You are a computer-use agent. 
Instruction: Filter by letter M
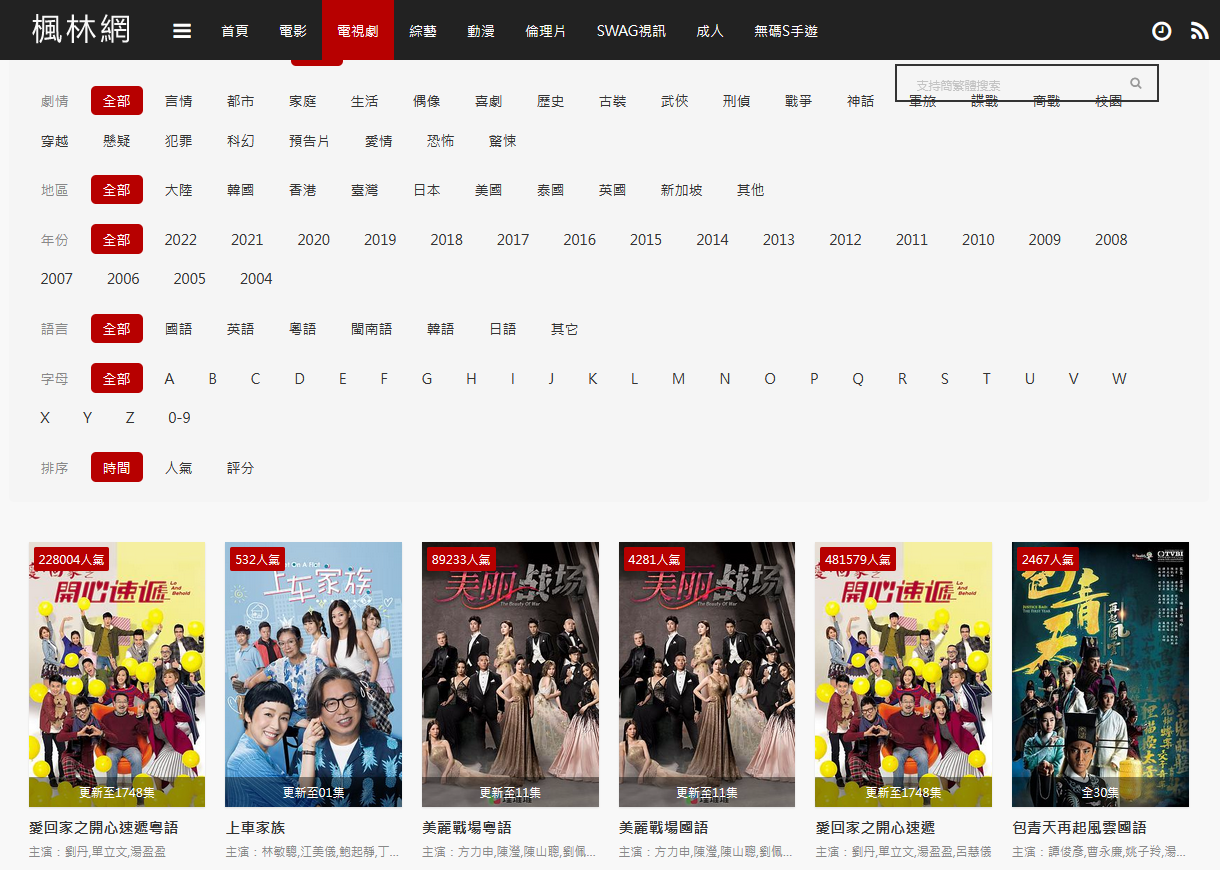679,379
